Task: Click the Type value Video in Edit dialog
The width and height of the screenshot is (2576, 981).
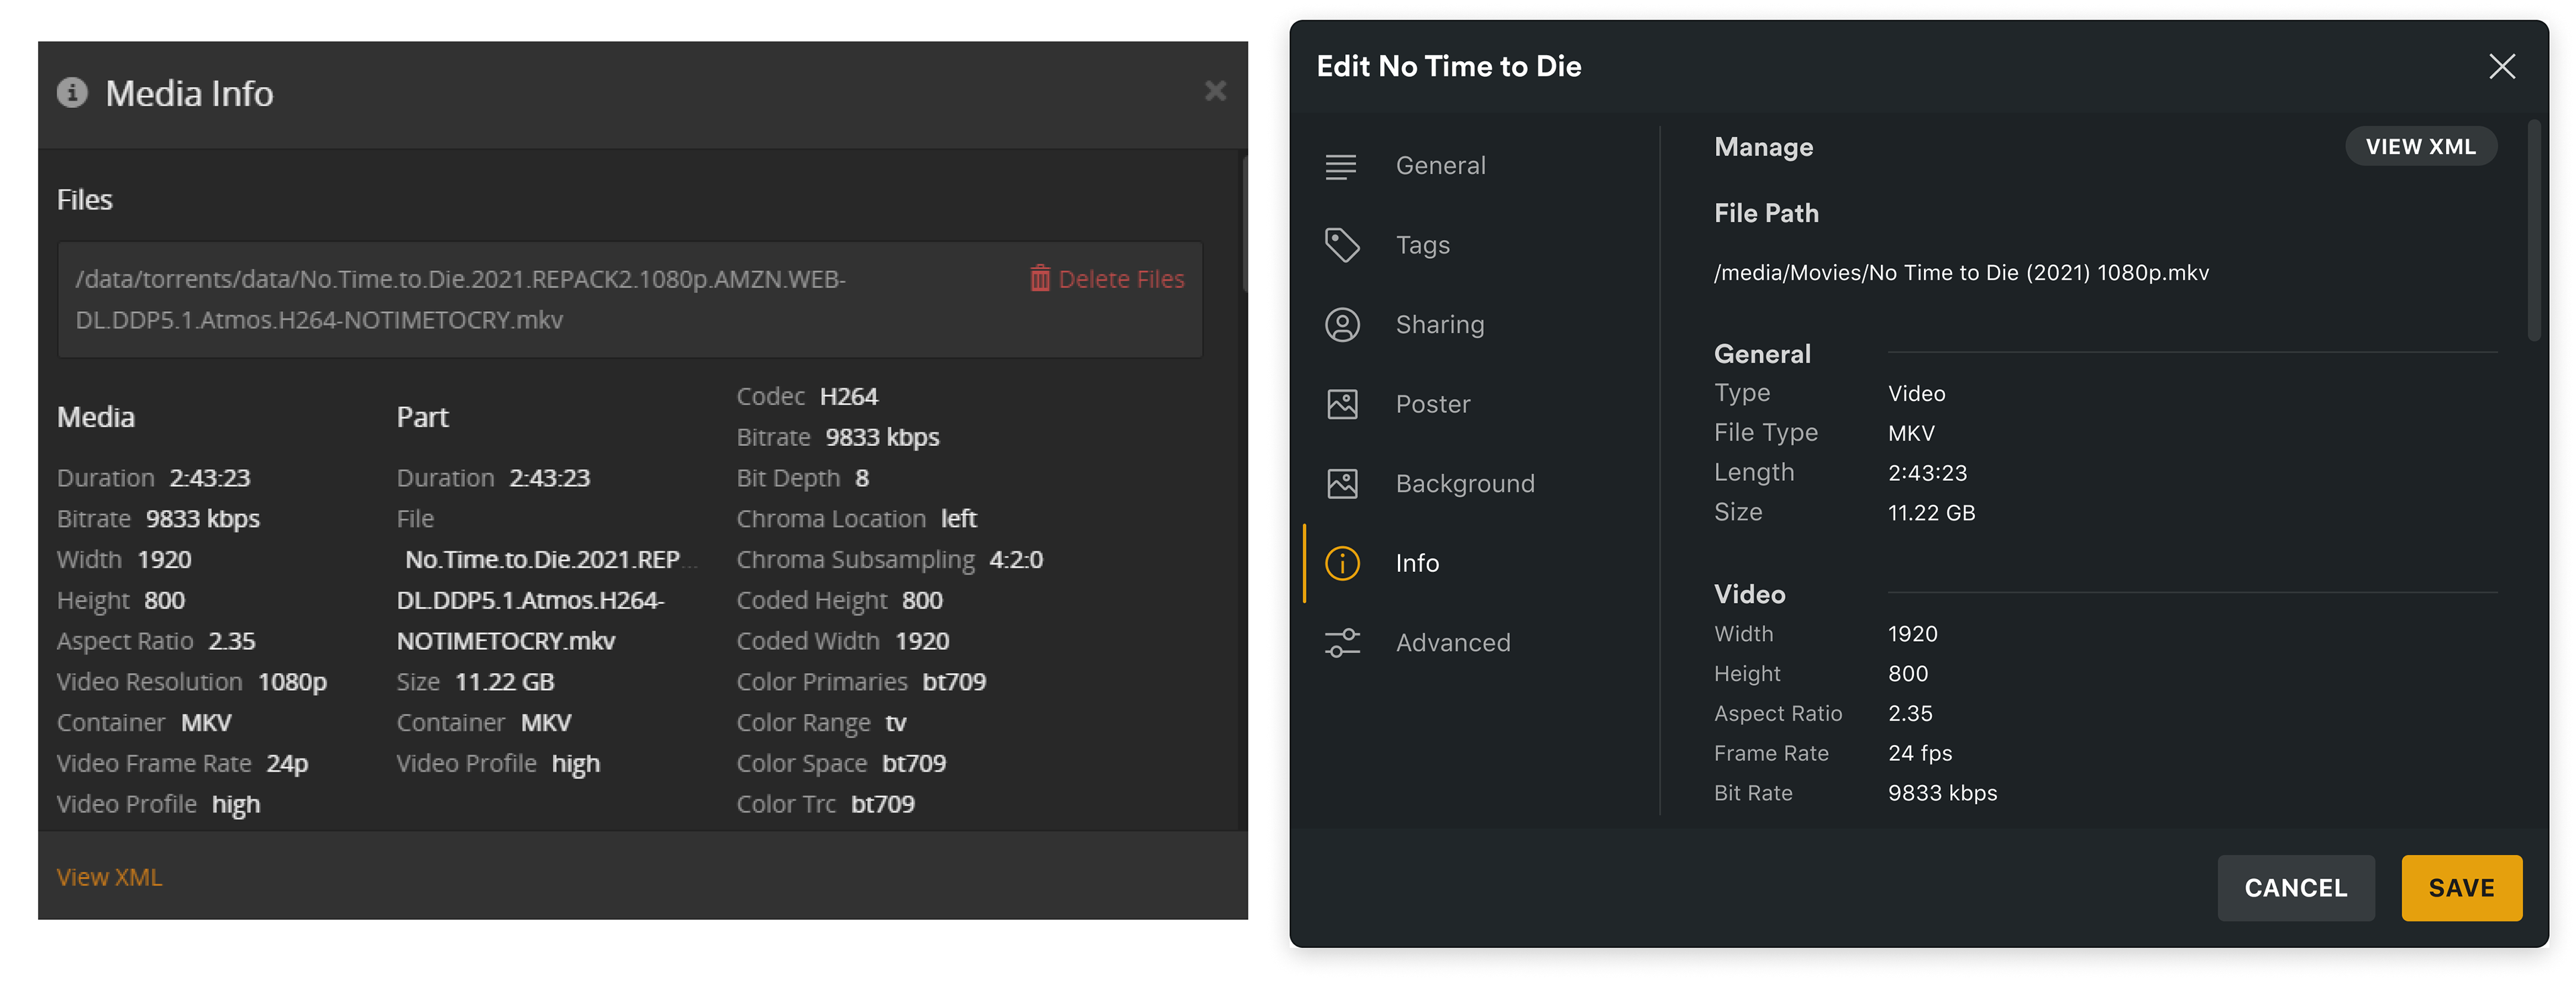Action: 1916,393
